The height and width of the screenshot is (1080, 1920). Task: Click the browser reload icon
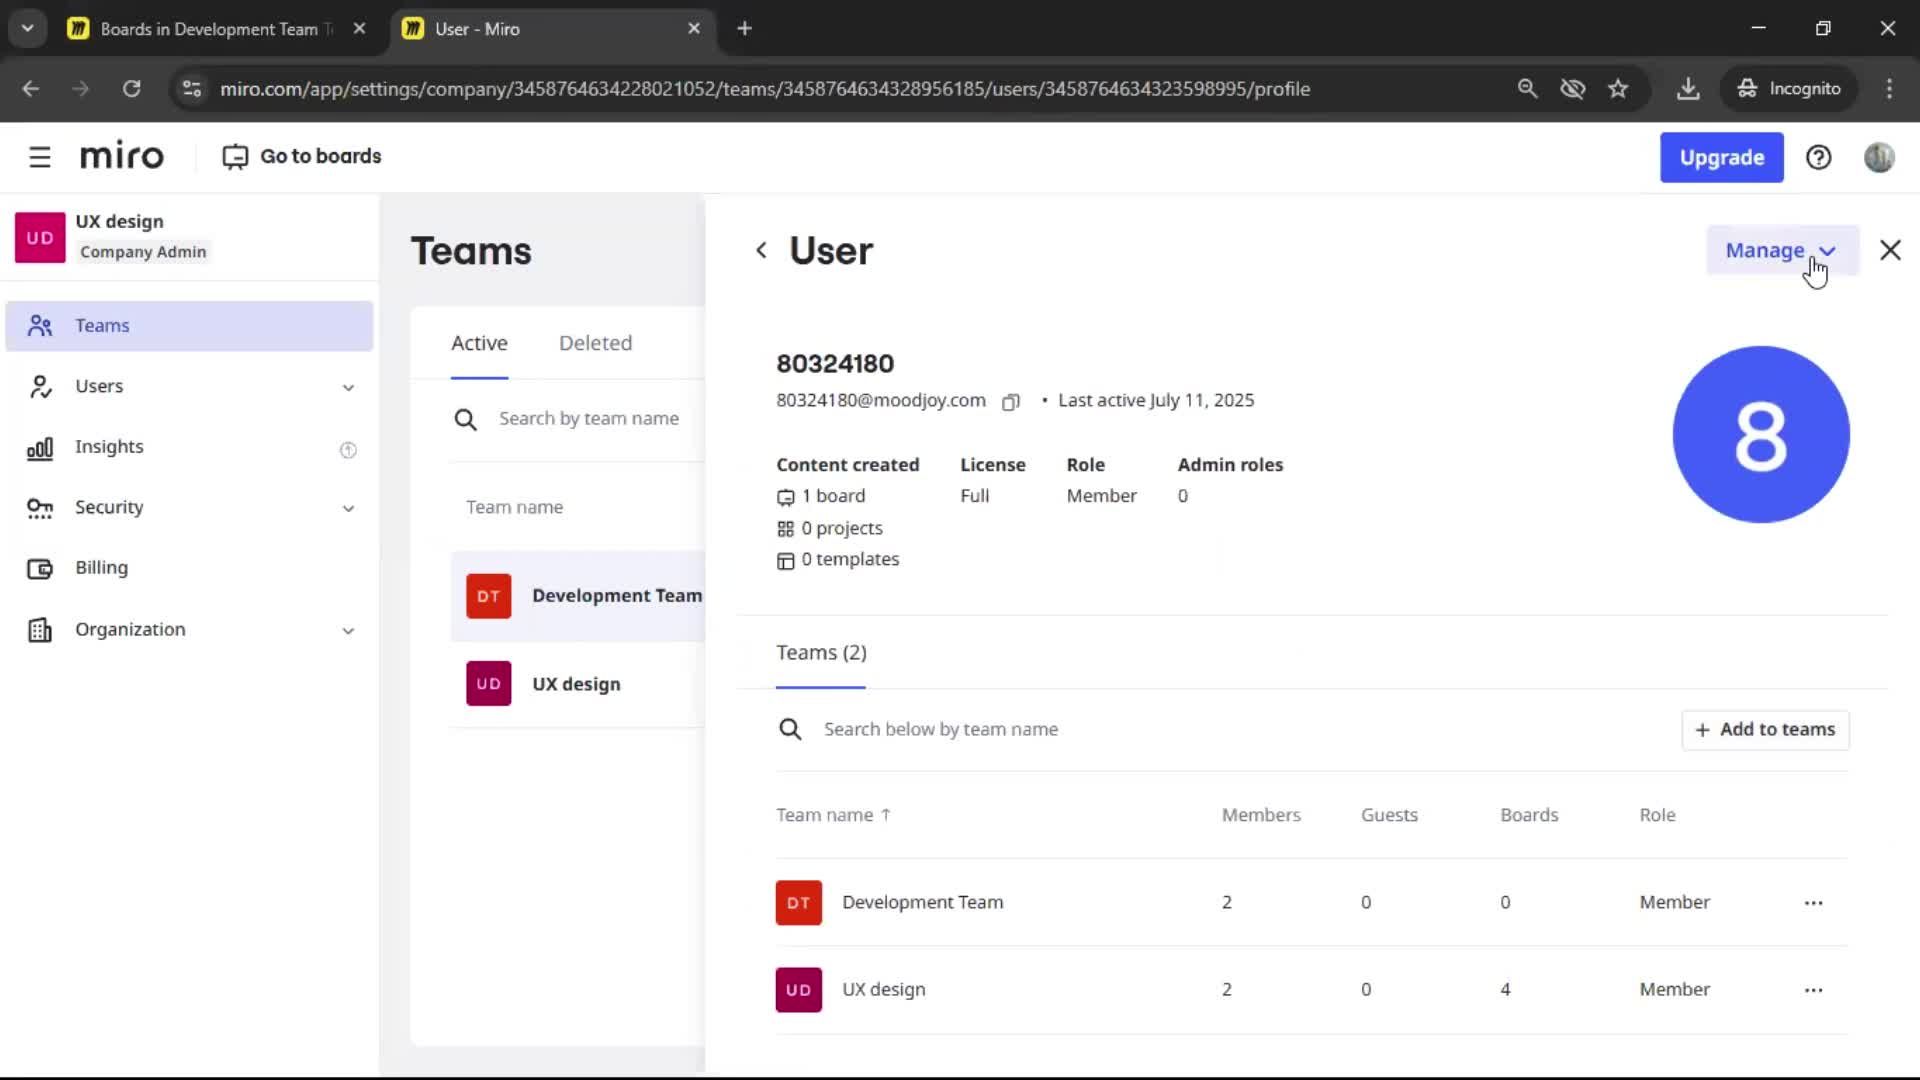[x=131, y=88]
